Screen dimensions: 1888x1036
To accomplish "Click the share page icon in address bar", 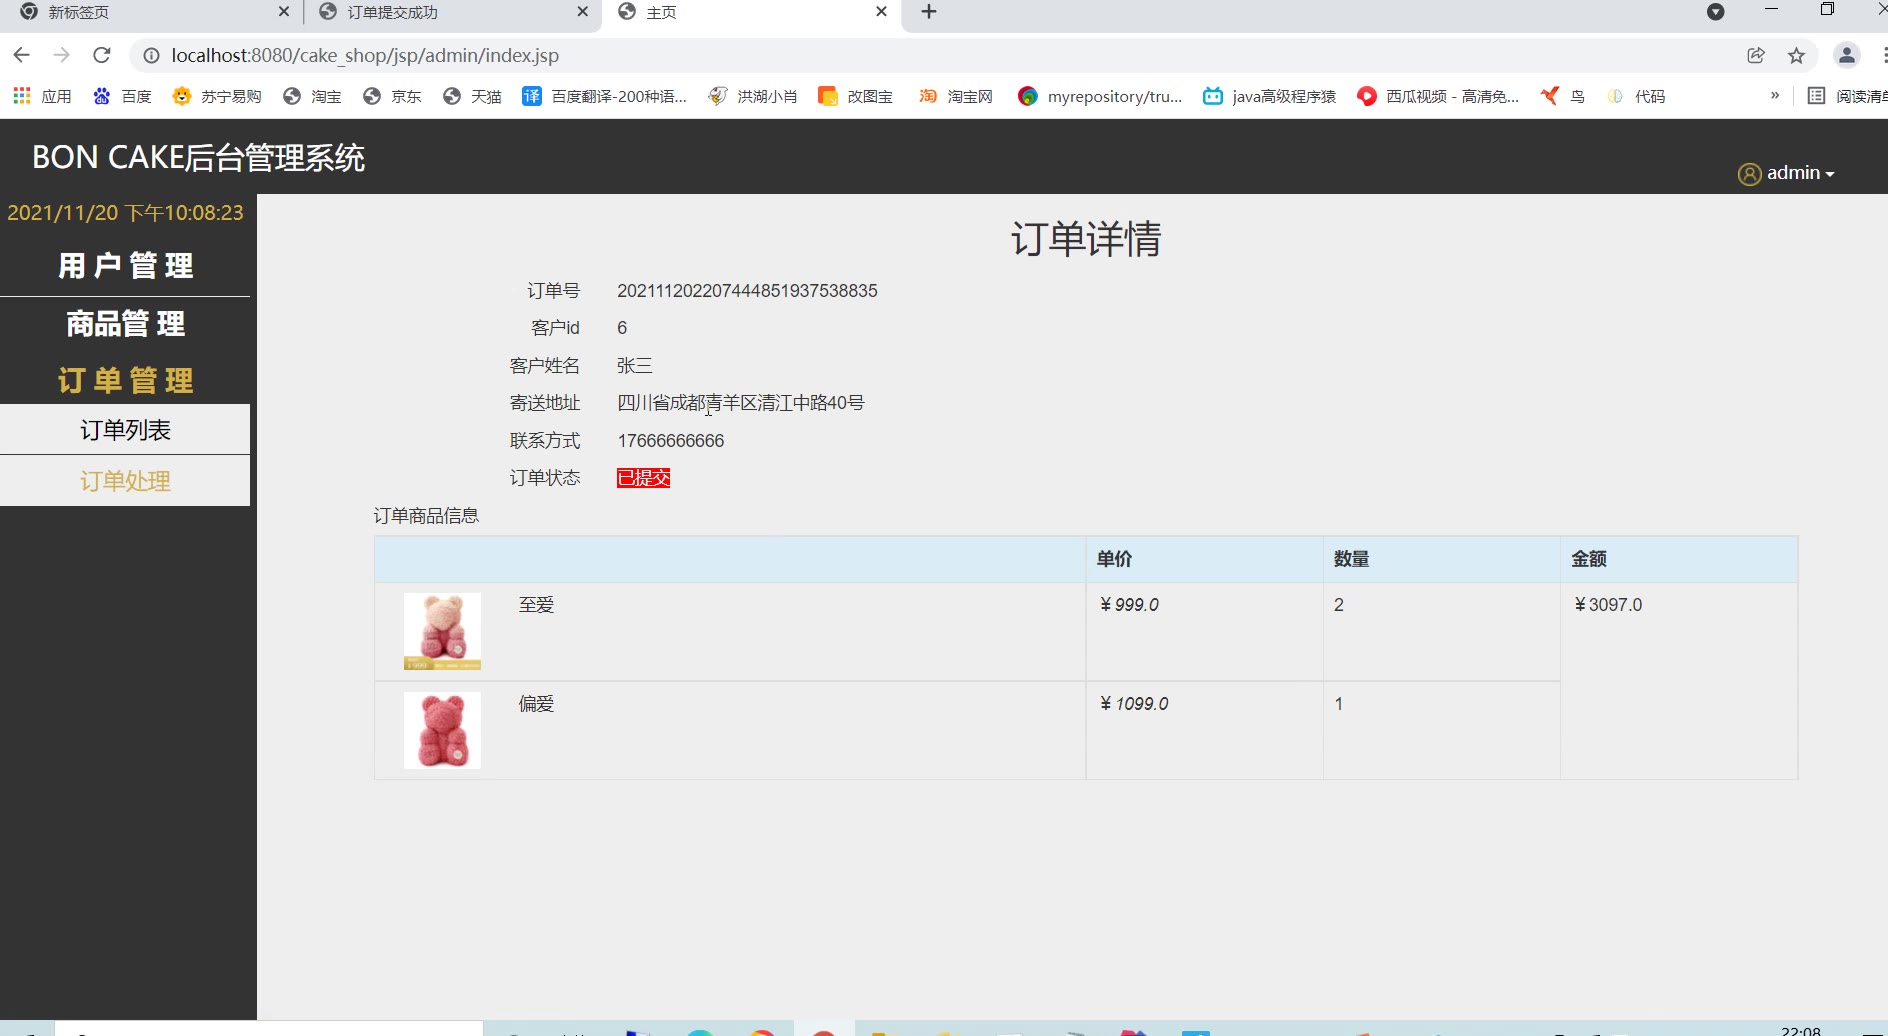I will pyautogui.click(x=1756, y=56).
